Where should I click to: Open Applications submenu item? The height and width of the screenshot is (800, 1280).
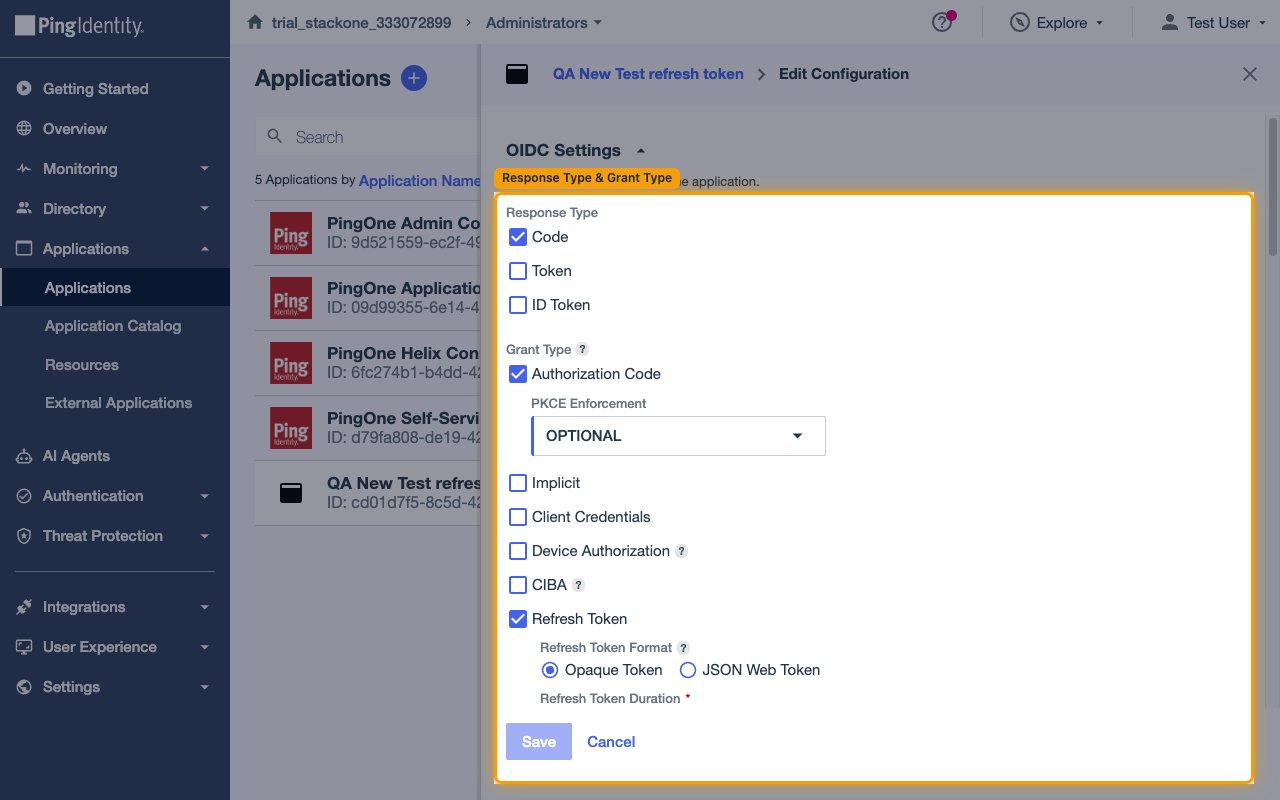point(115,288)
